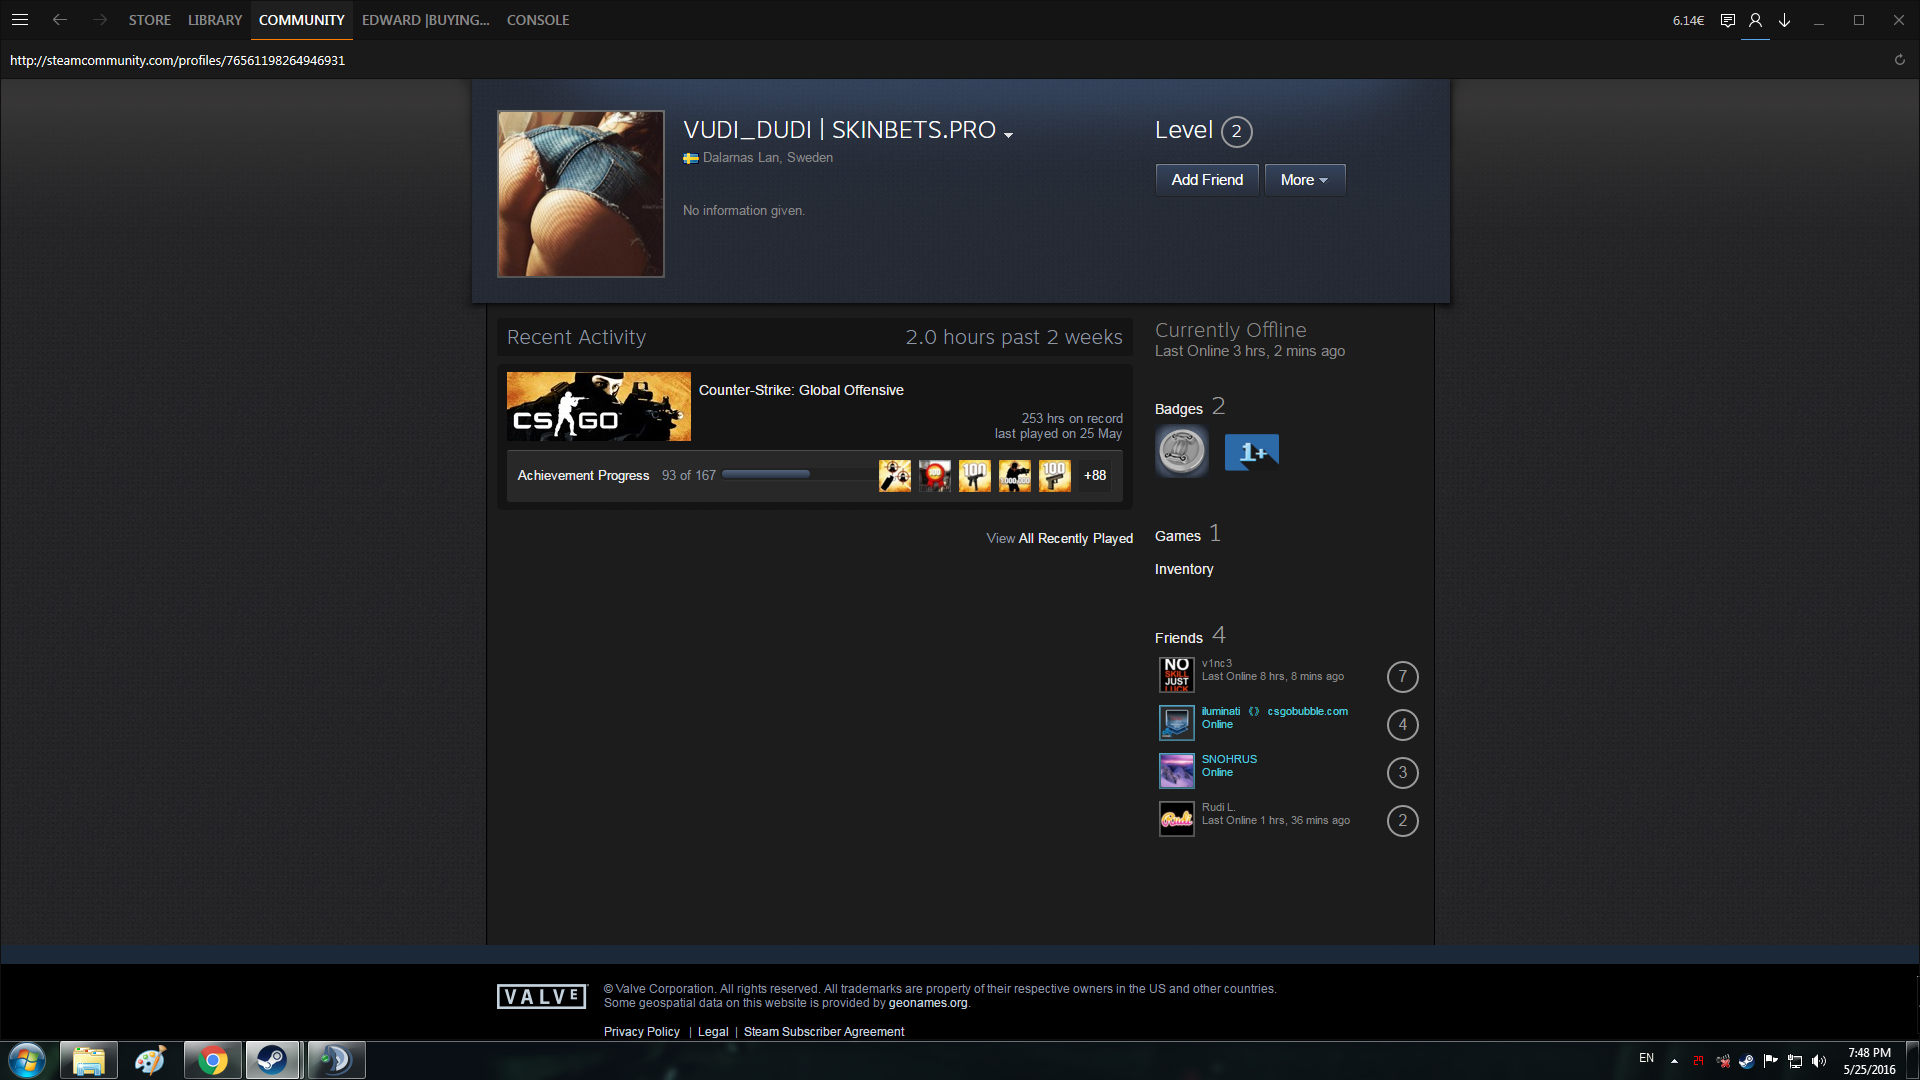1920x1080 pixels.
Task: Open the STORE tab
Action: coord(149,20)
